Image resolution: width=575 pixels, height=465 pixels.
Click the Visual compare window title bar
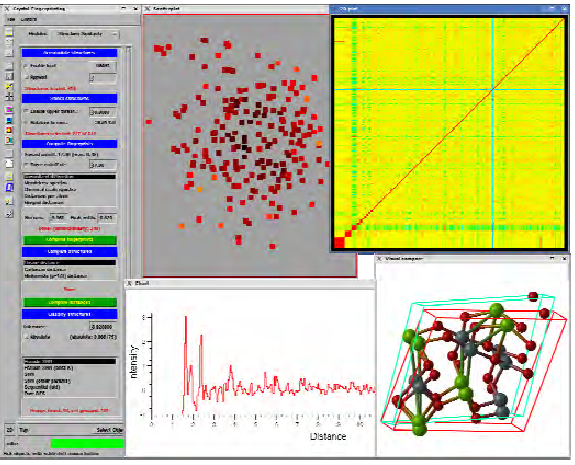point(472,259)
